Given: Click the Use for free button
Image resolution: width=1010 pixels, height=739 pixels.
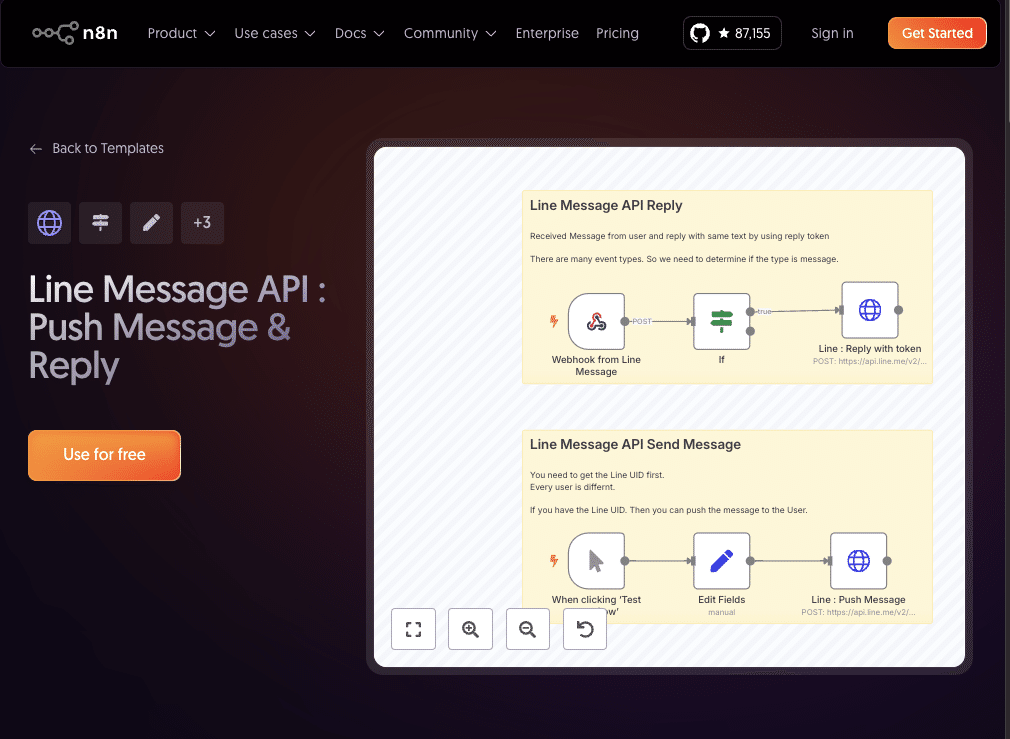Looking at the screenshot, I should point(104,455).
